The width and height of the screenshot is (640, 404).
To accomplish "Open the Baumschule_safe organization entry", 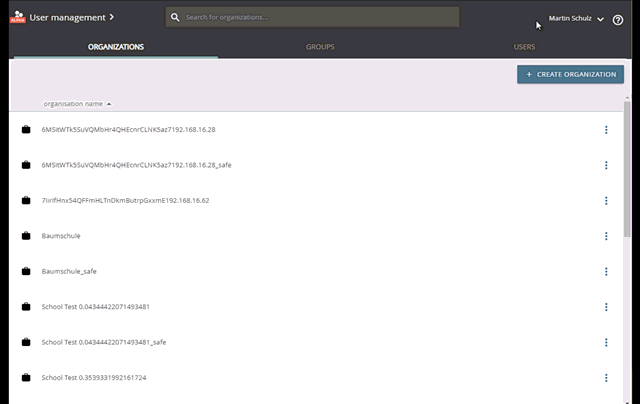I will click(x=69, y=271).
